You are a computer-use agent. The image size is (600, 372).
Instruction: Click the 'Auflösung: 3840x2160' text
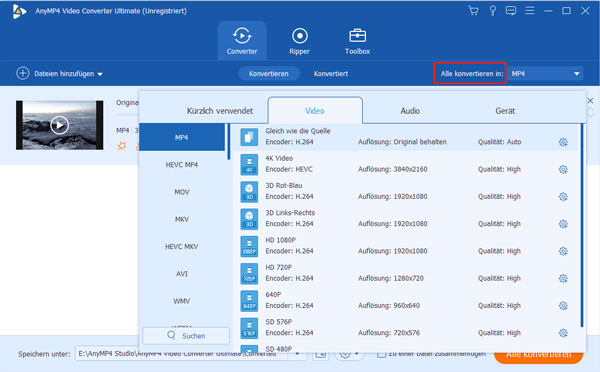pos(393,169)
